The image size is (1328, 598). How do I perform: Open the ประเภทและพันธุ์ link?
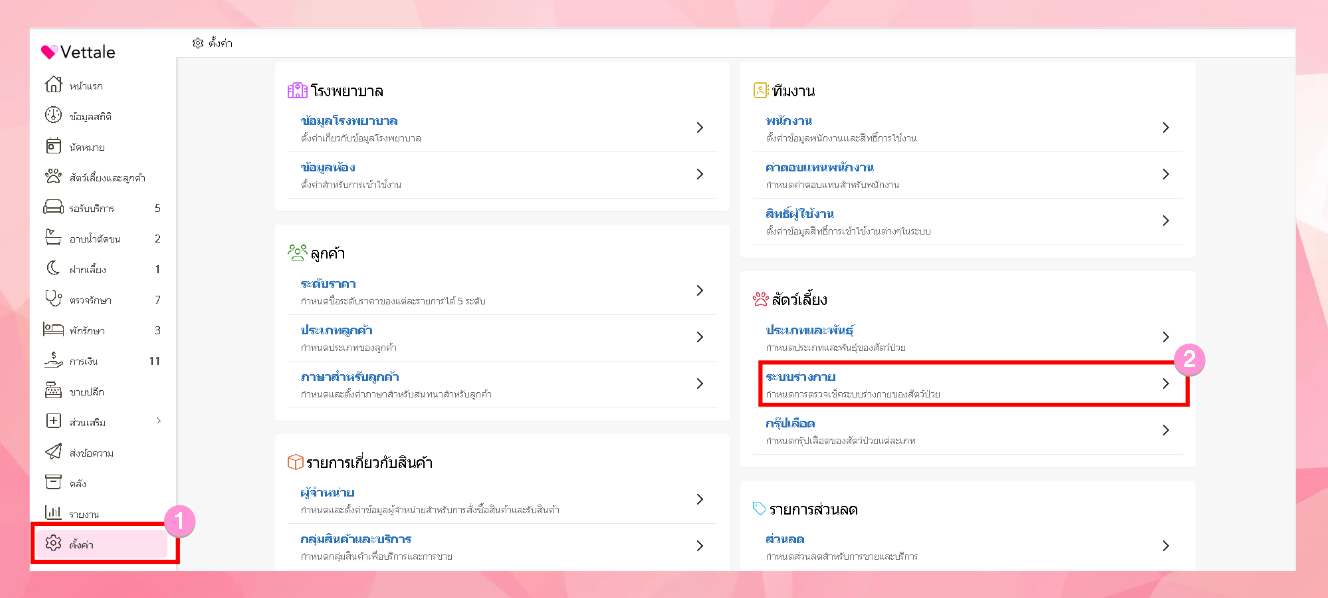click(x=810, y=330)
